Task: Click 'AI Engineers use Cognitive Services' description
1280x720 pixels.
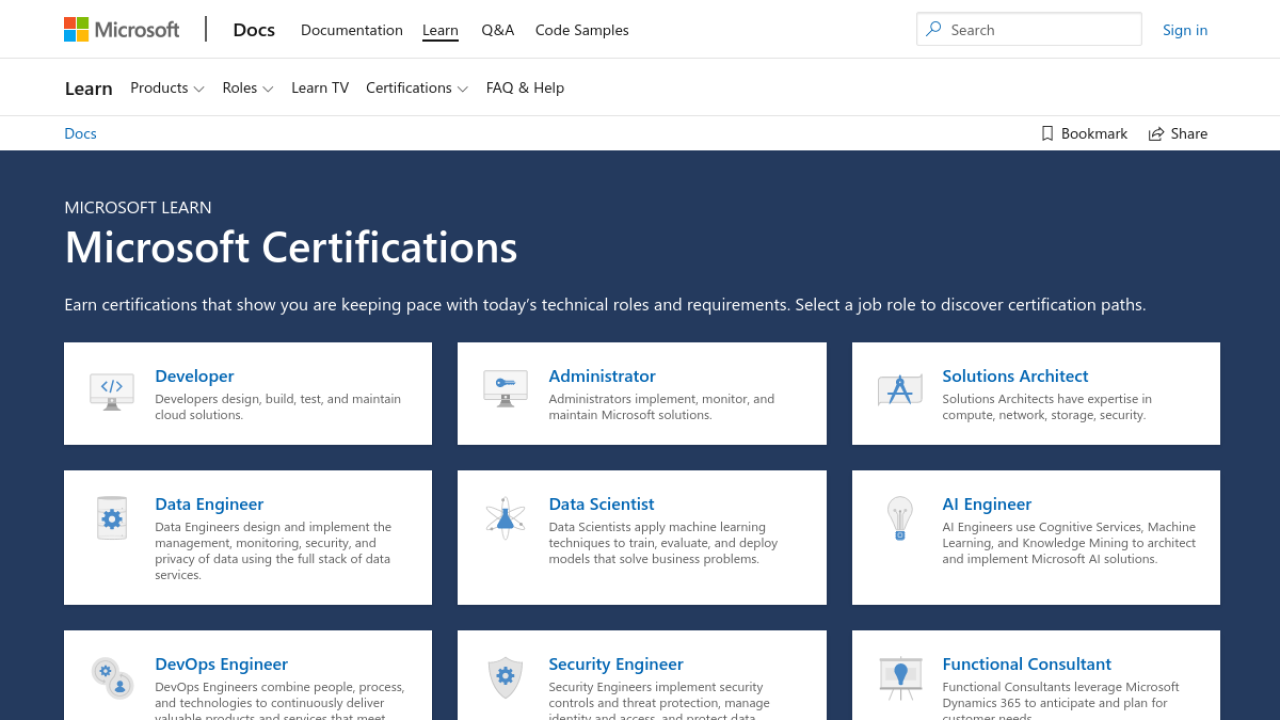Action: 1069,543
